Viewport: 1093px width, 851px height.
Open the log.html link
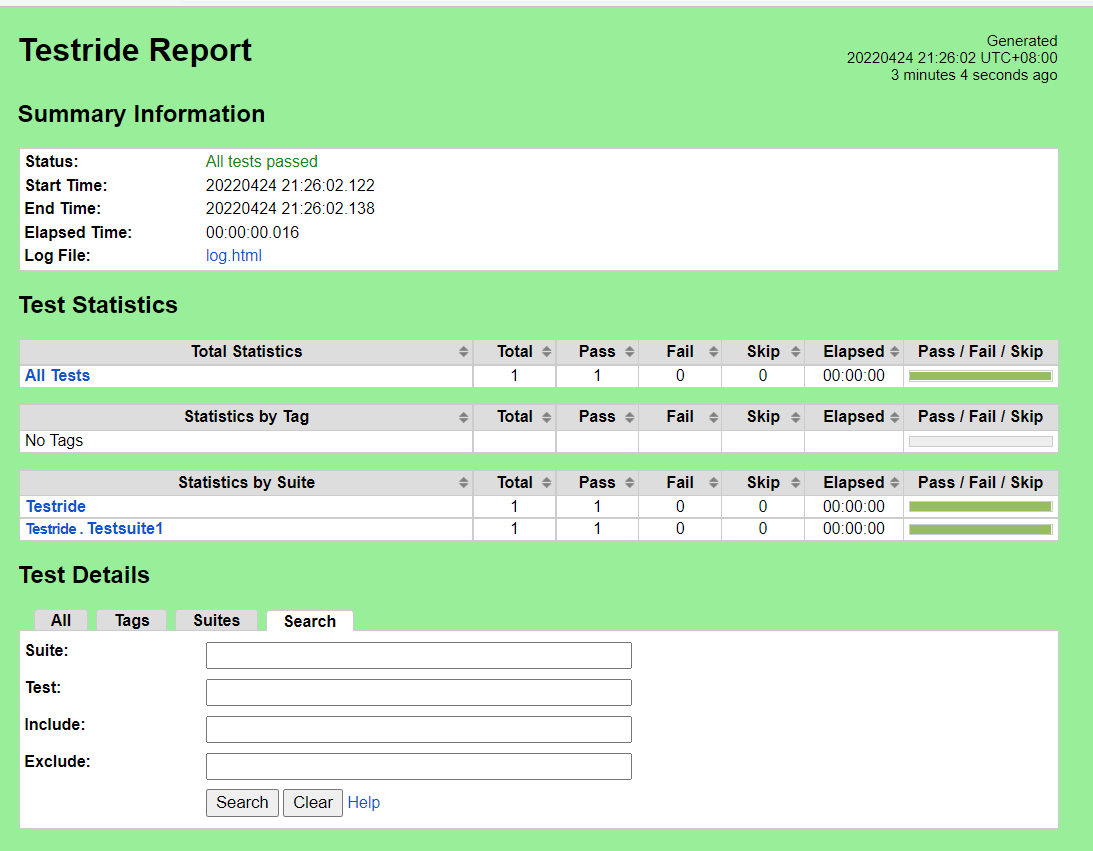234,256
